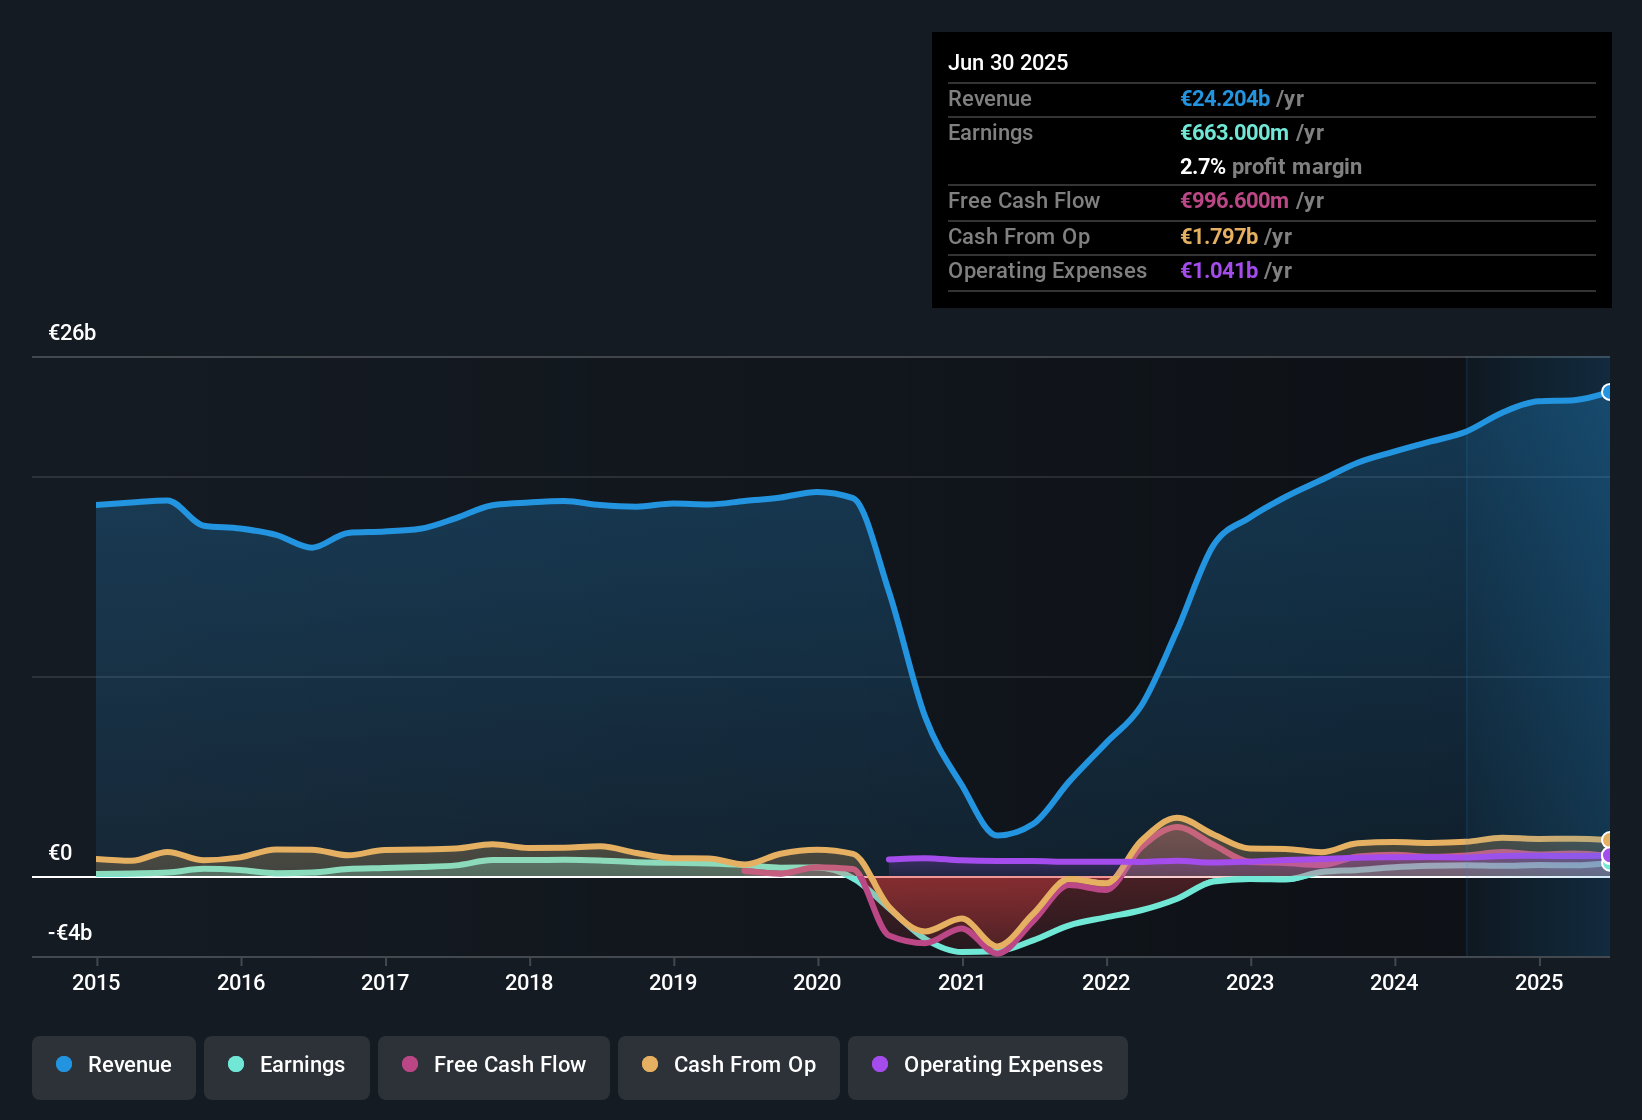Click the Earnings row in the data panel
The height and width of the screenshot is (1120, 1642).
pyautogui.click(x=990, y=132)
